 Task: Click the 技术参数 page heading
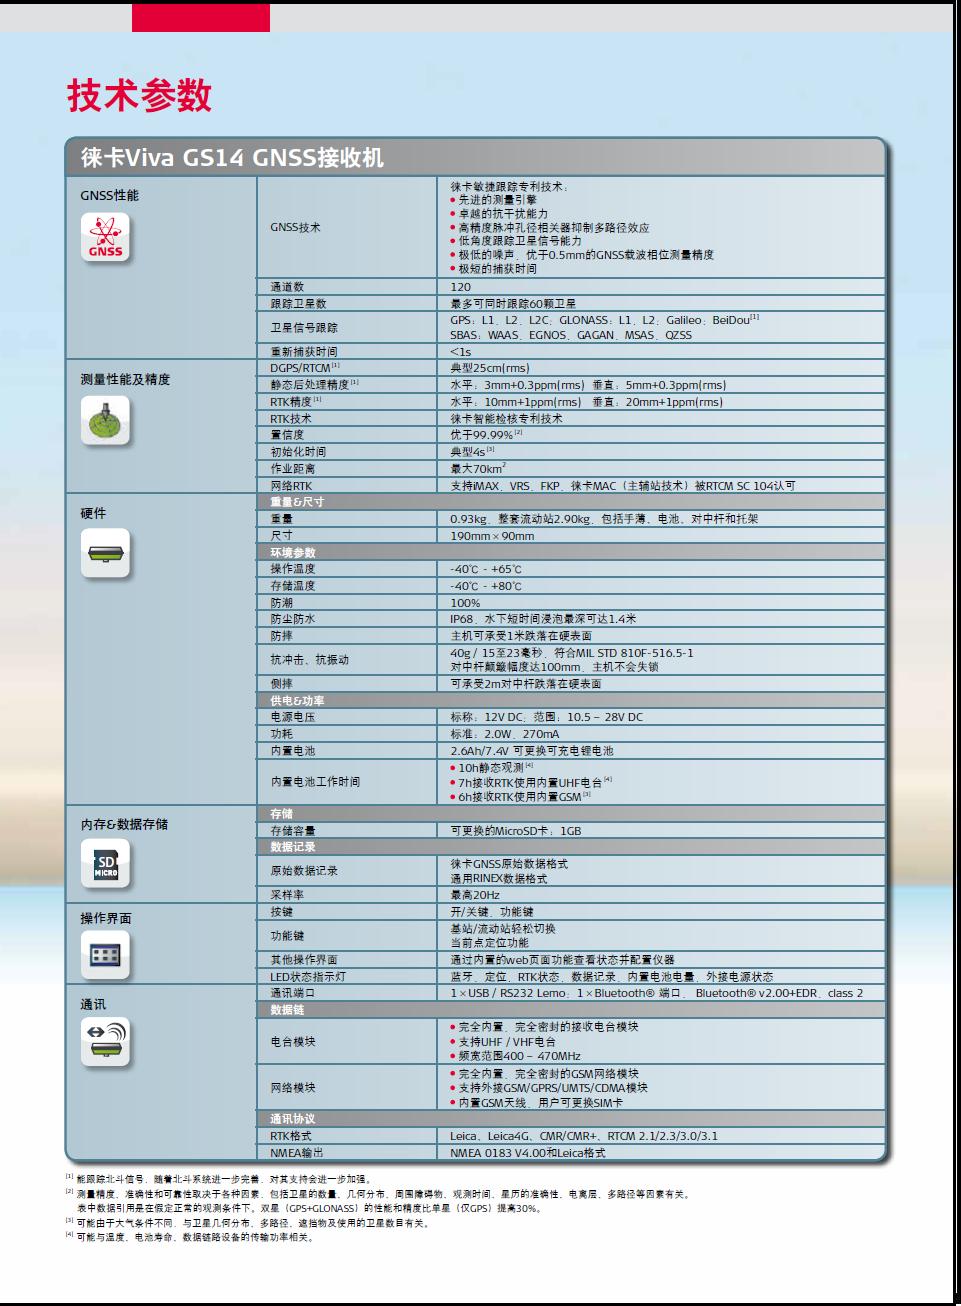pyautogui.click(x=140, y=96)
